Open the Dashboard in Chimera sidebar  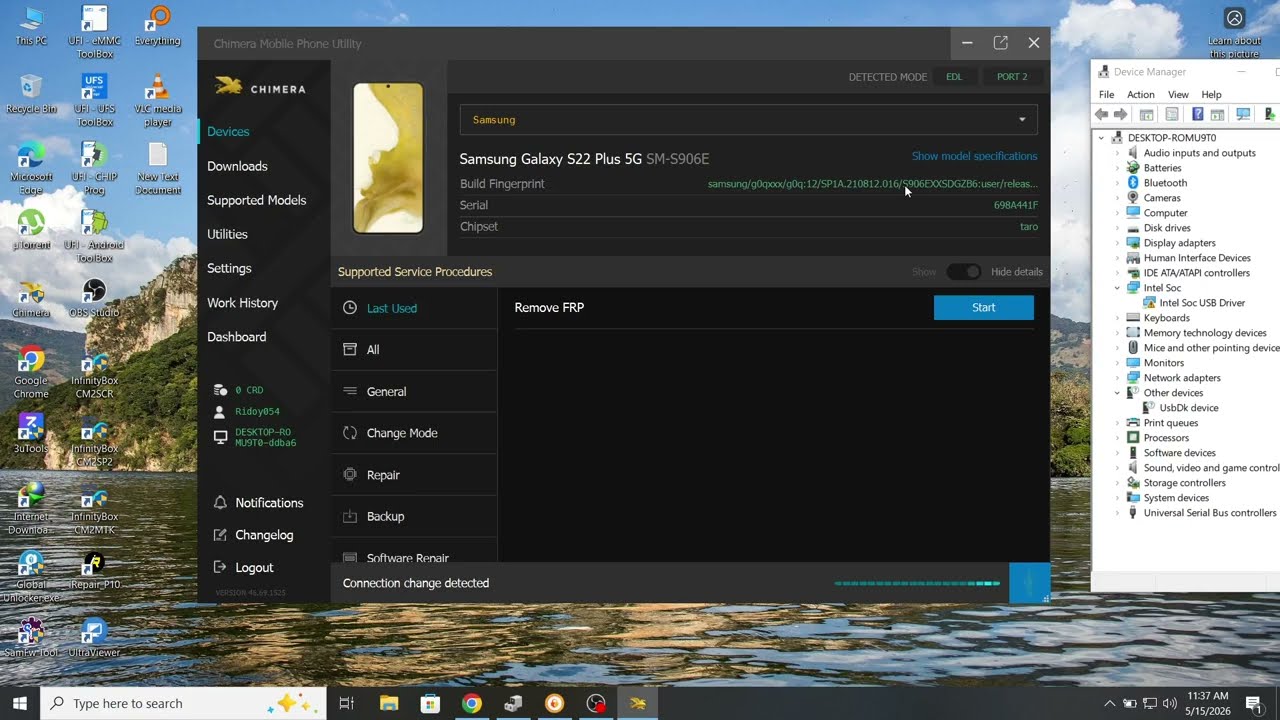pyautogui.click(x=237, y=337)
